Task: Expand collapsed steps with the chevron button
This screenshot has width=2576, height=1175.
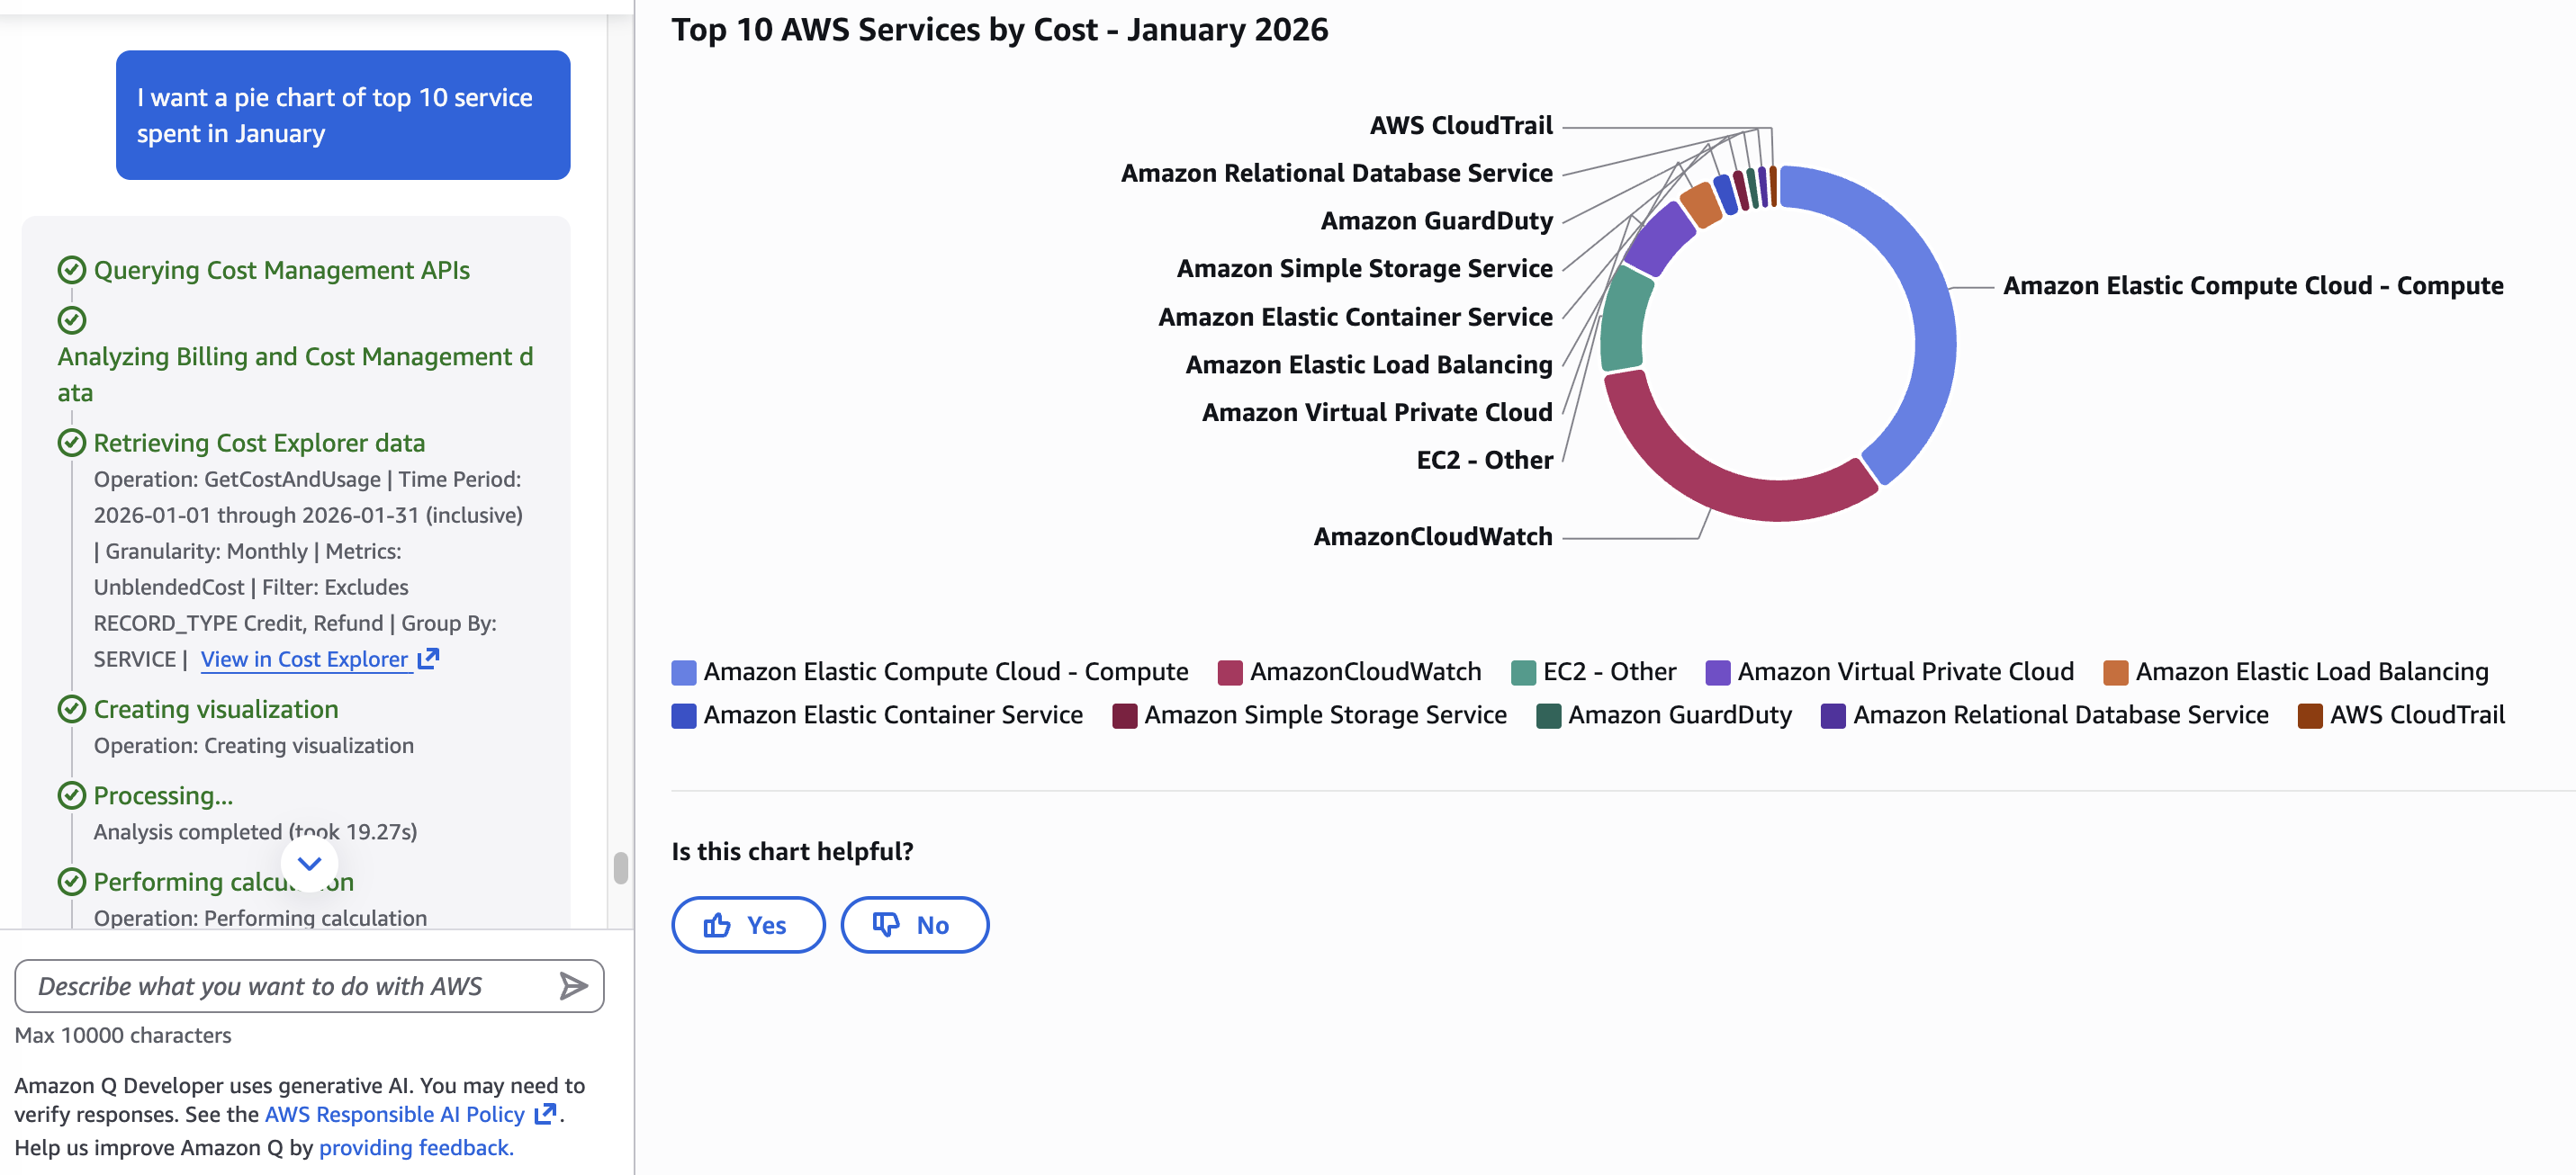Action: (309, 862)
